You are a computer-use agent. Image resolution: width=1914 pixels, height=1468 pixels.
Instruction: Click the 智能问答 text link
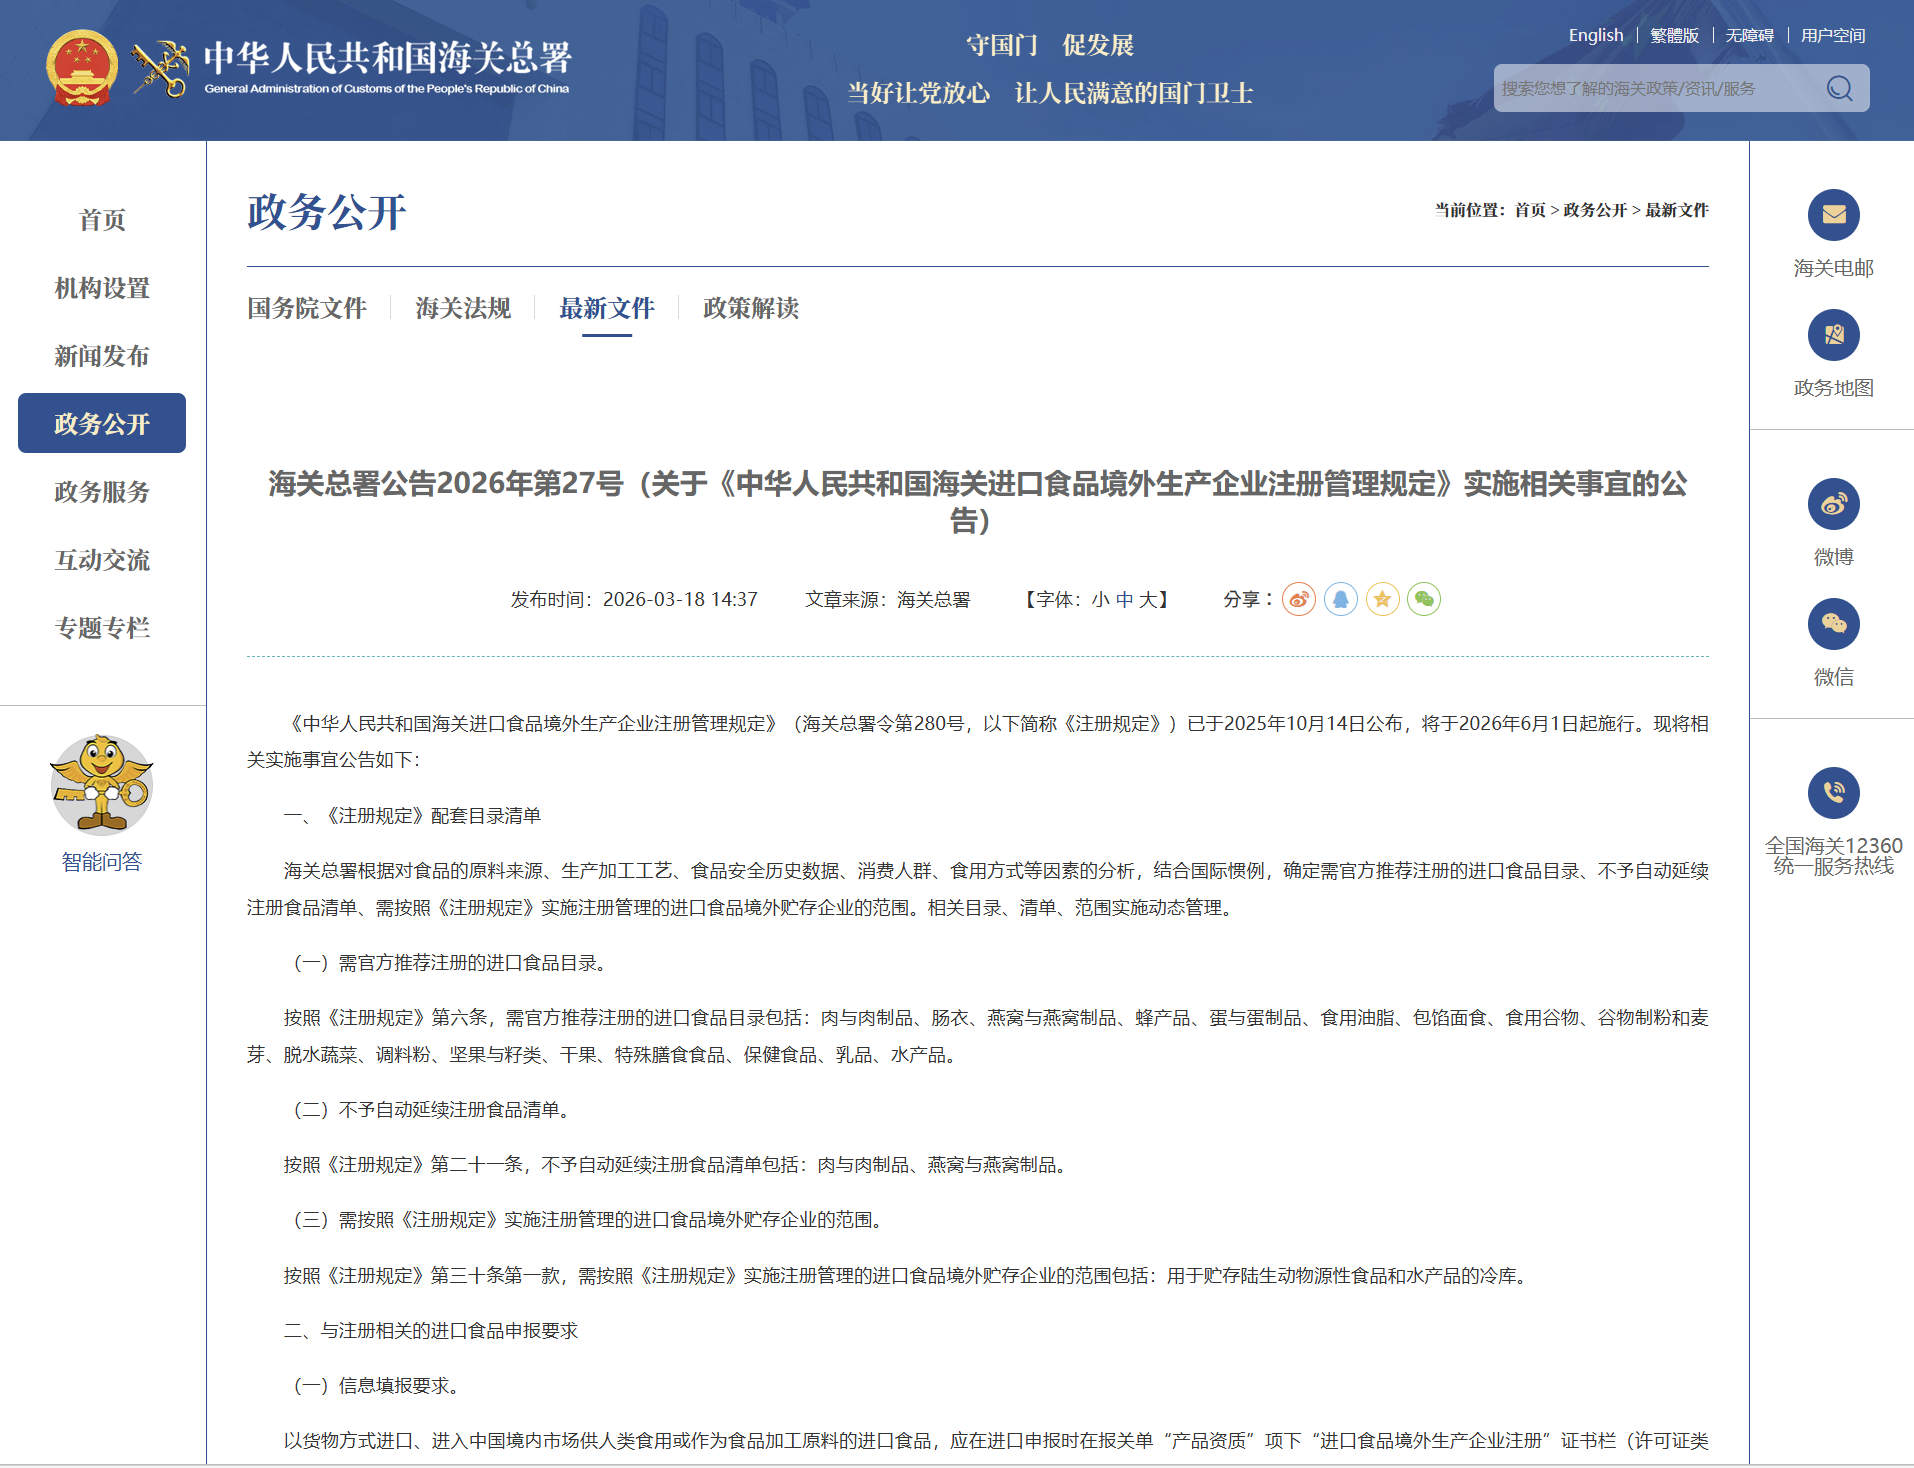pyautogui.click(x=102, y=862)
